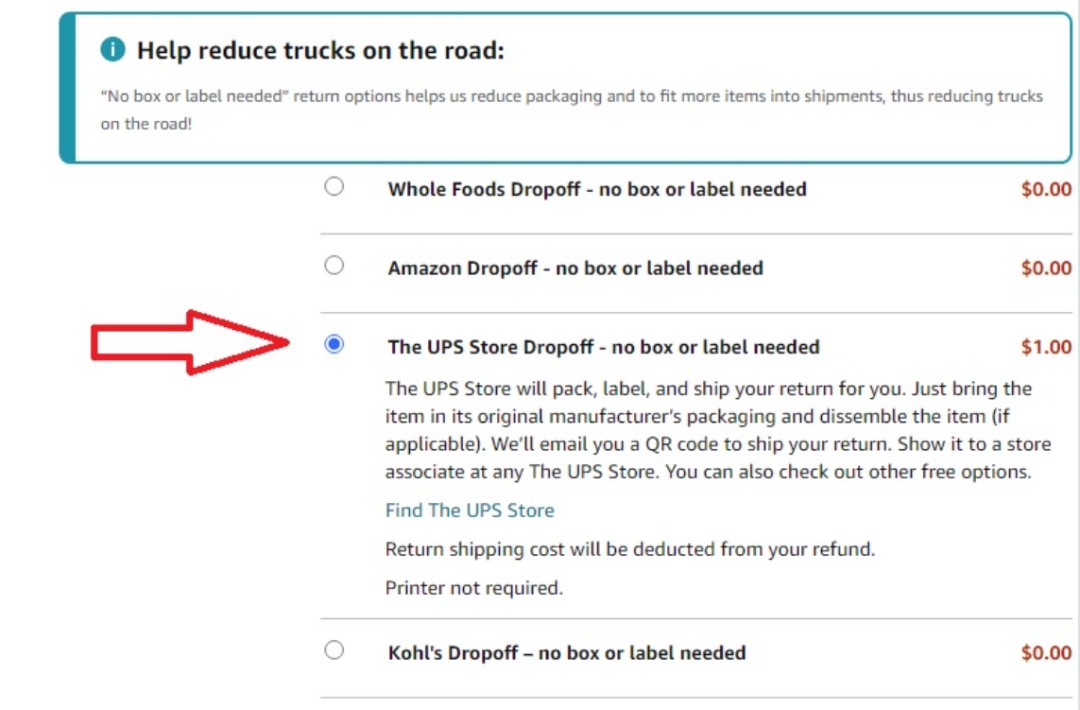Choose the Amazon Dropoff radio button
1080x710 pixels.
(334, 266)
